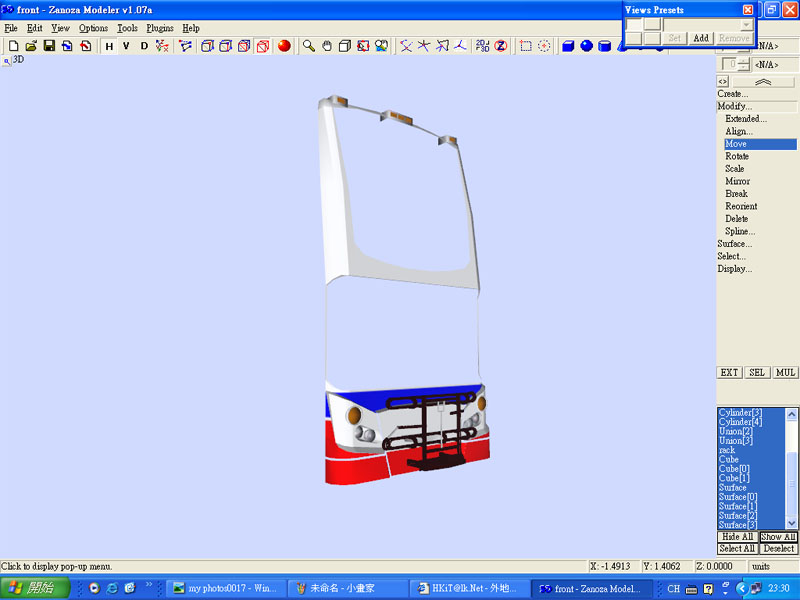Click the 2D/3D view switch icon

pyautogui.click(x=482, y=46)
